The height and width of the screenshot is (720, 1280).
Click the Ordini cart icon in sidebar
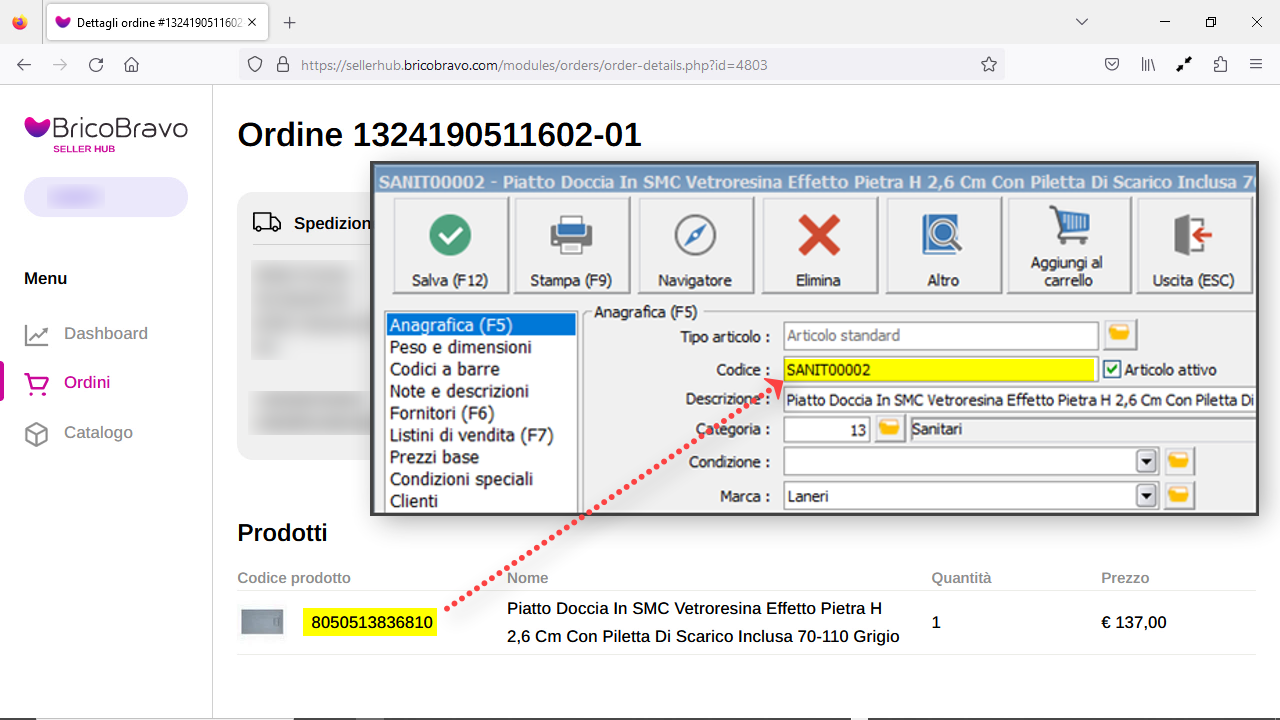click(37, 383)
